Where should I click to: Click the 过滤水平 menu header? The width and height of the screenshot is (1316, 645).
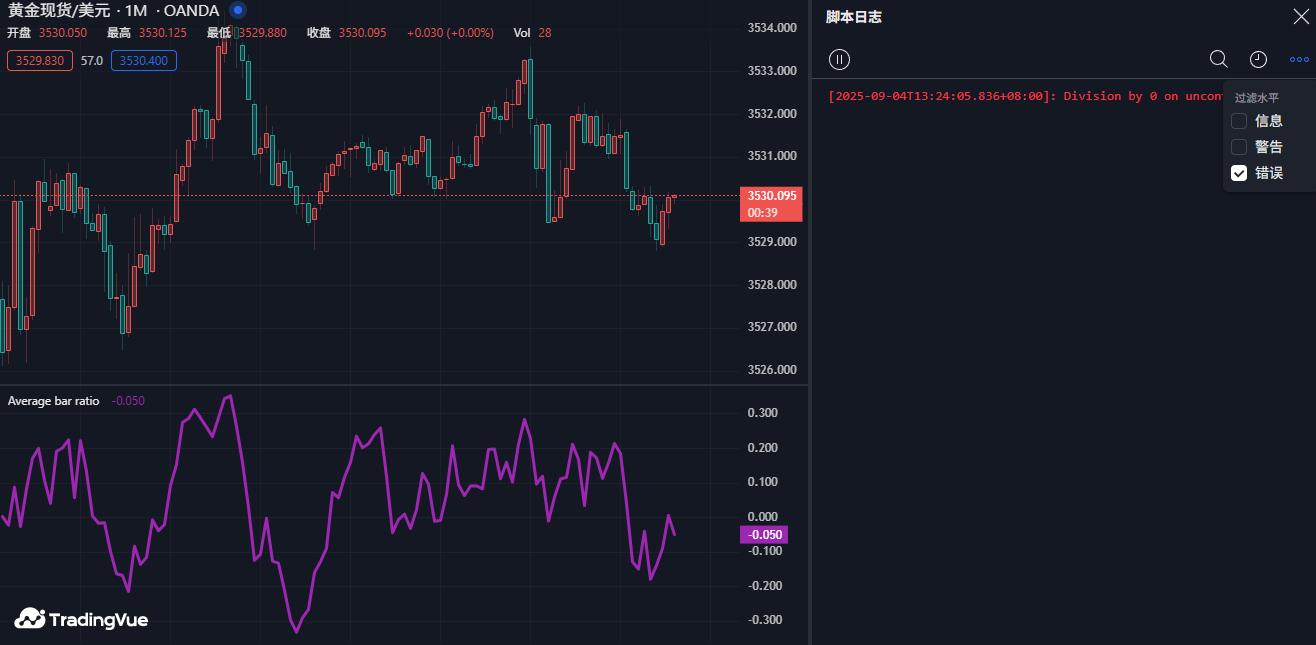1256,98
